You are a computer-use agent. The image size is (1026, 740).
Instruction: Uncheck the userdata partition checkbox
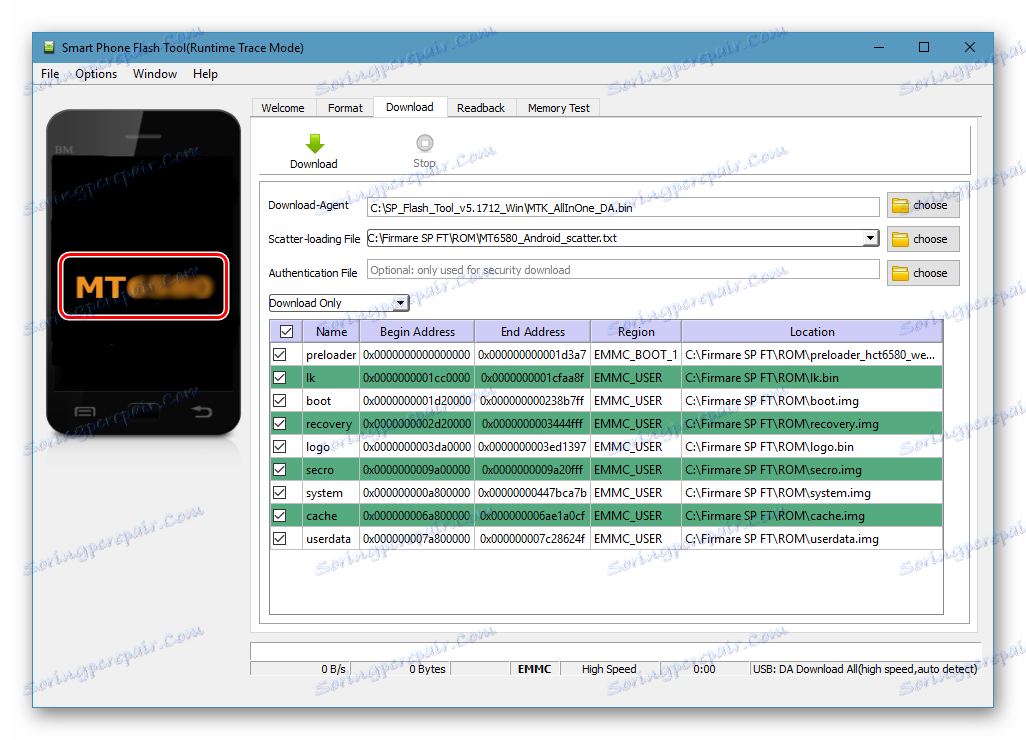280,538
